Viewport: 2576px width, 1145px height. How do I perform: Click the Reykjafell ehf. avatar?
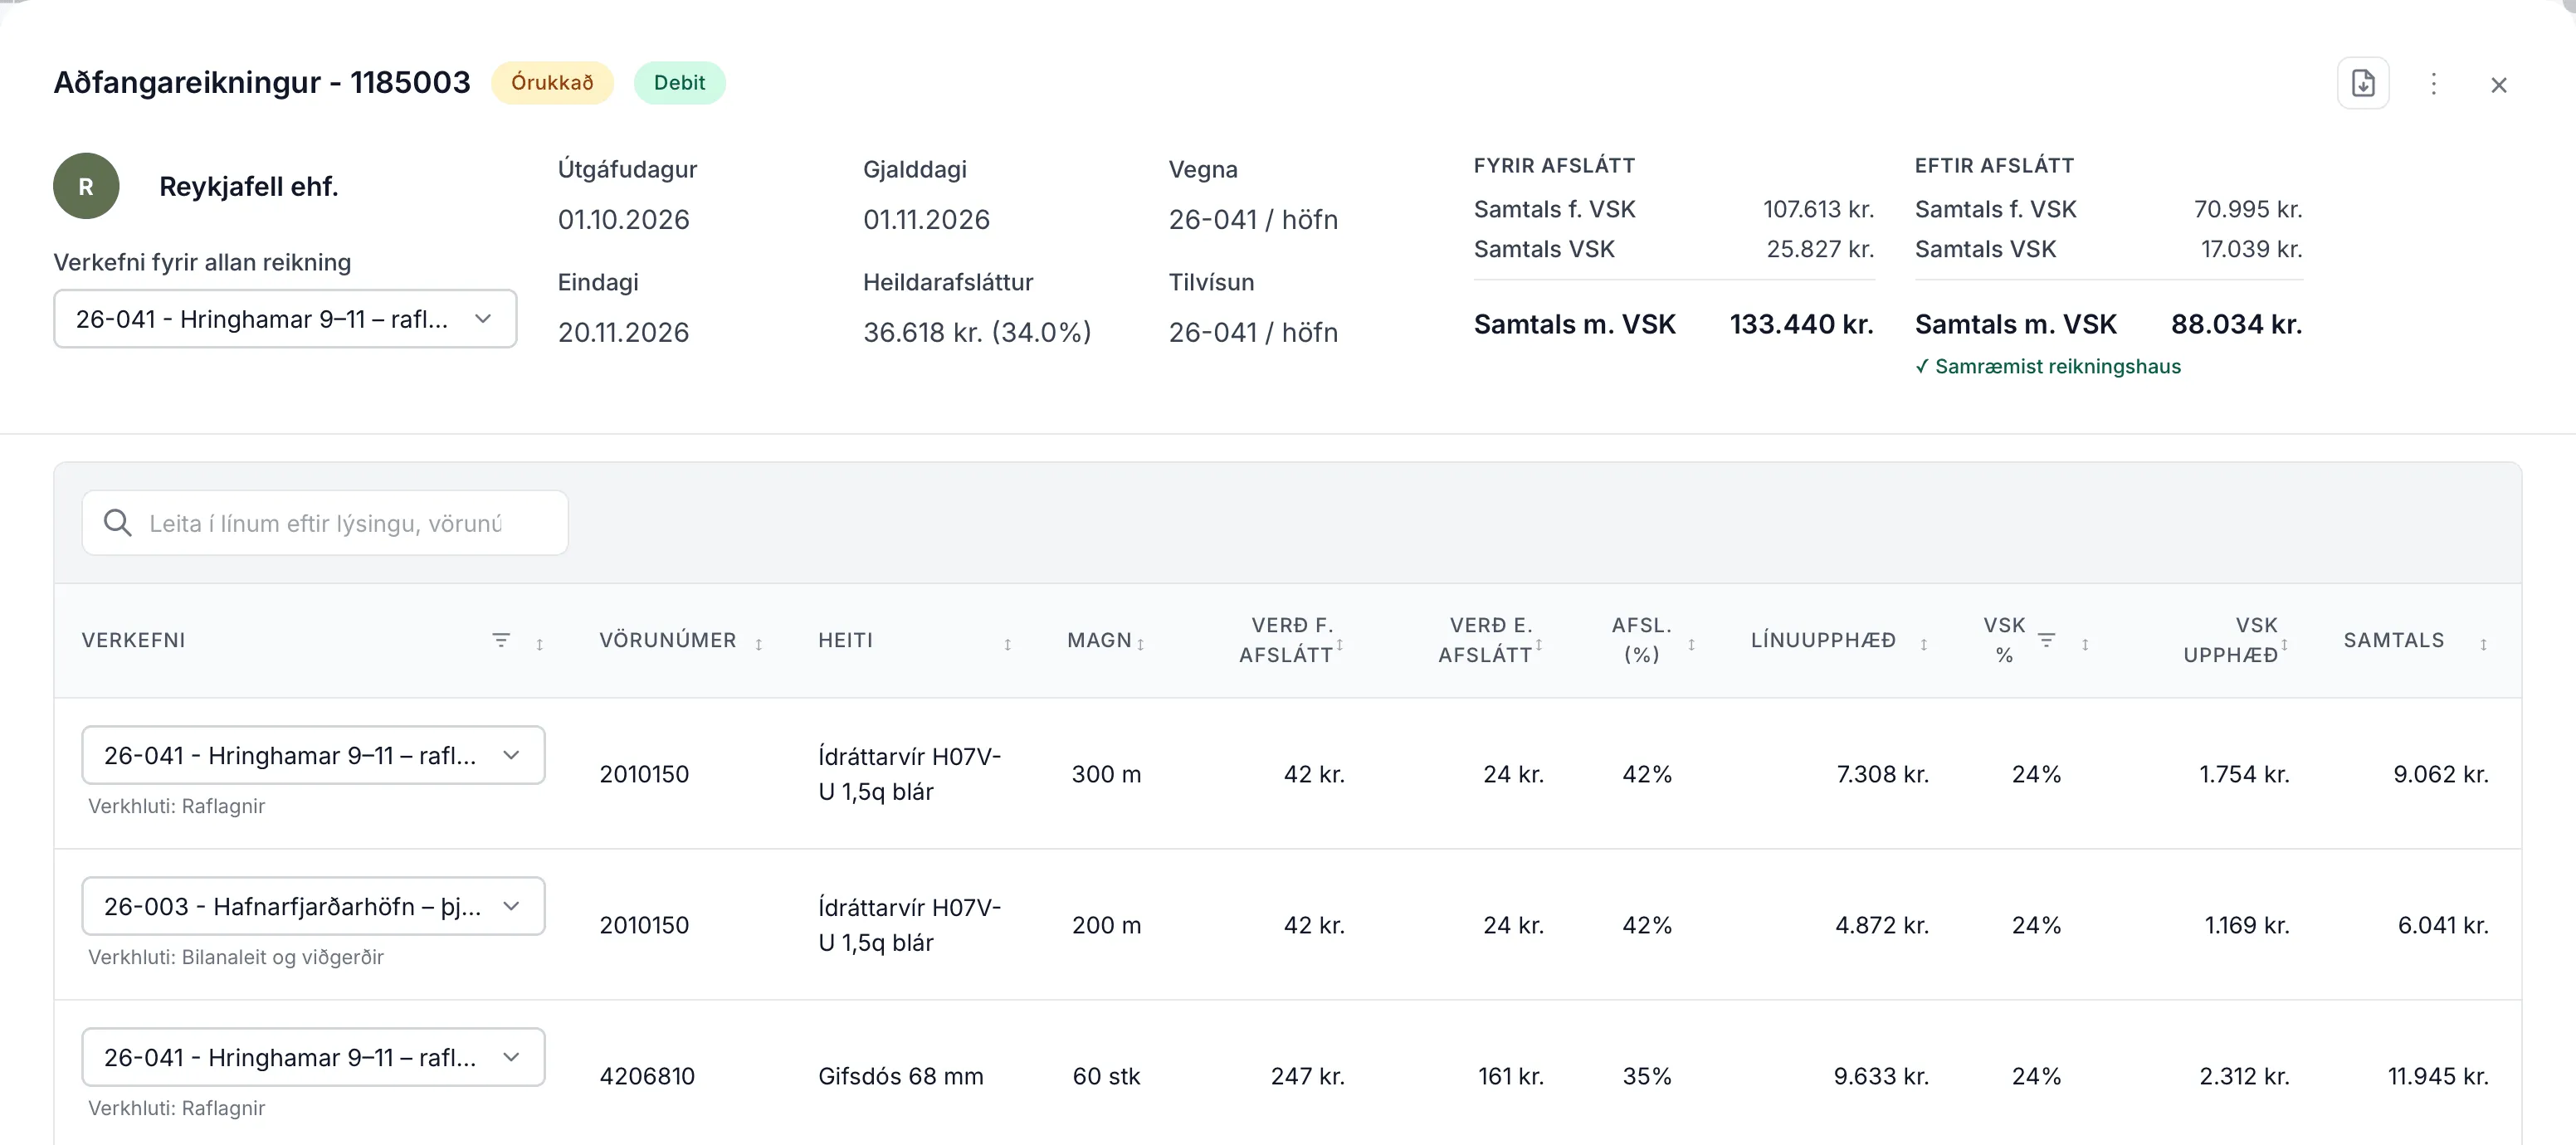86,186
